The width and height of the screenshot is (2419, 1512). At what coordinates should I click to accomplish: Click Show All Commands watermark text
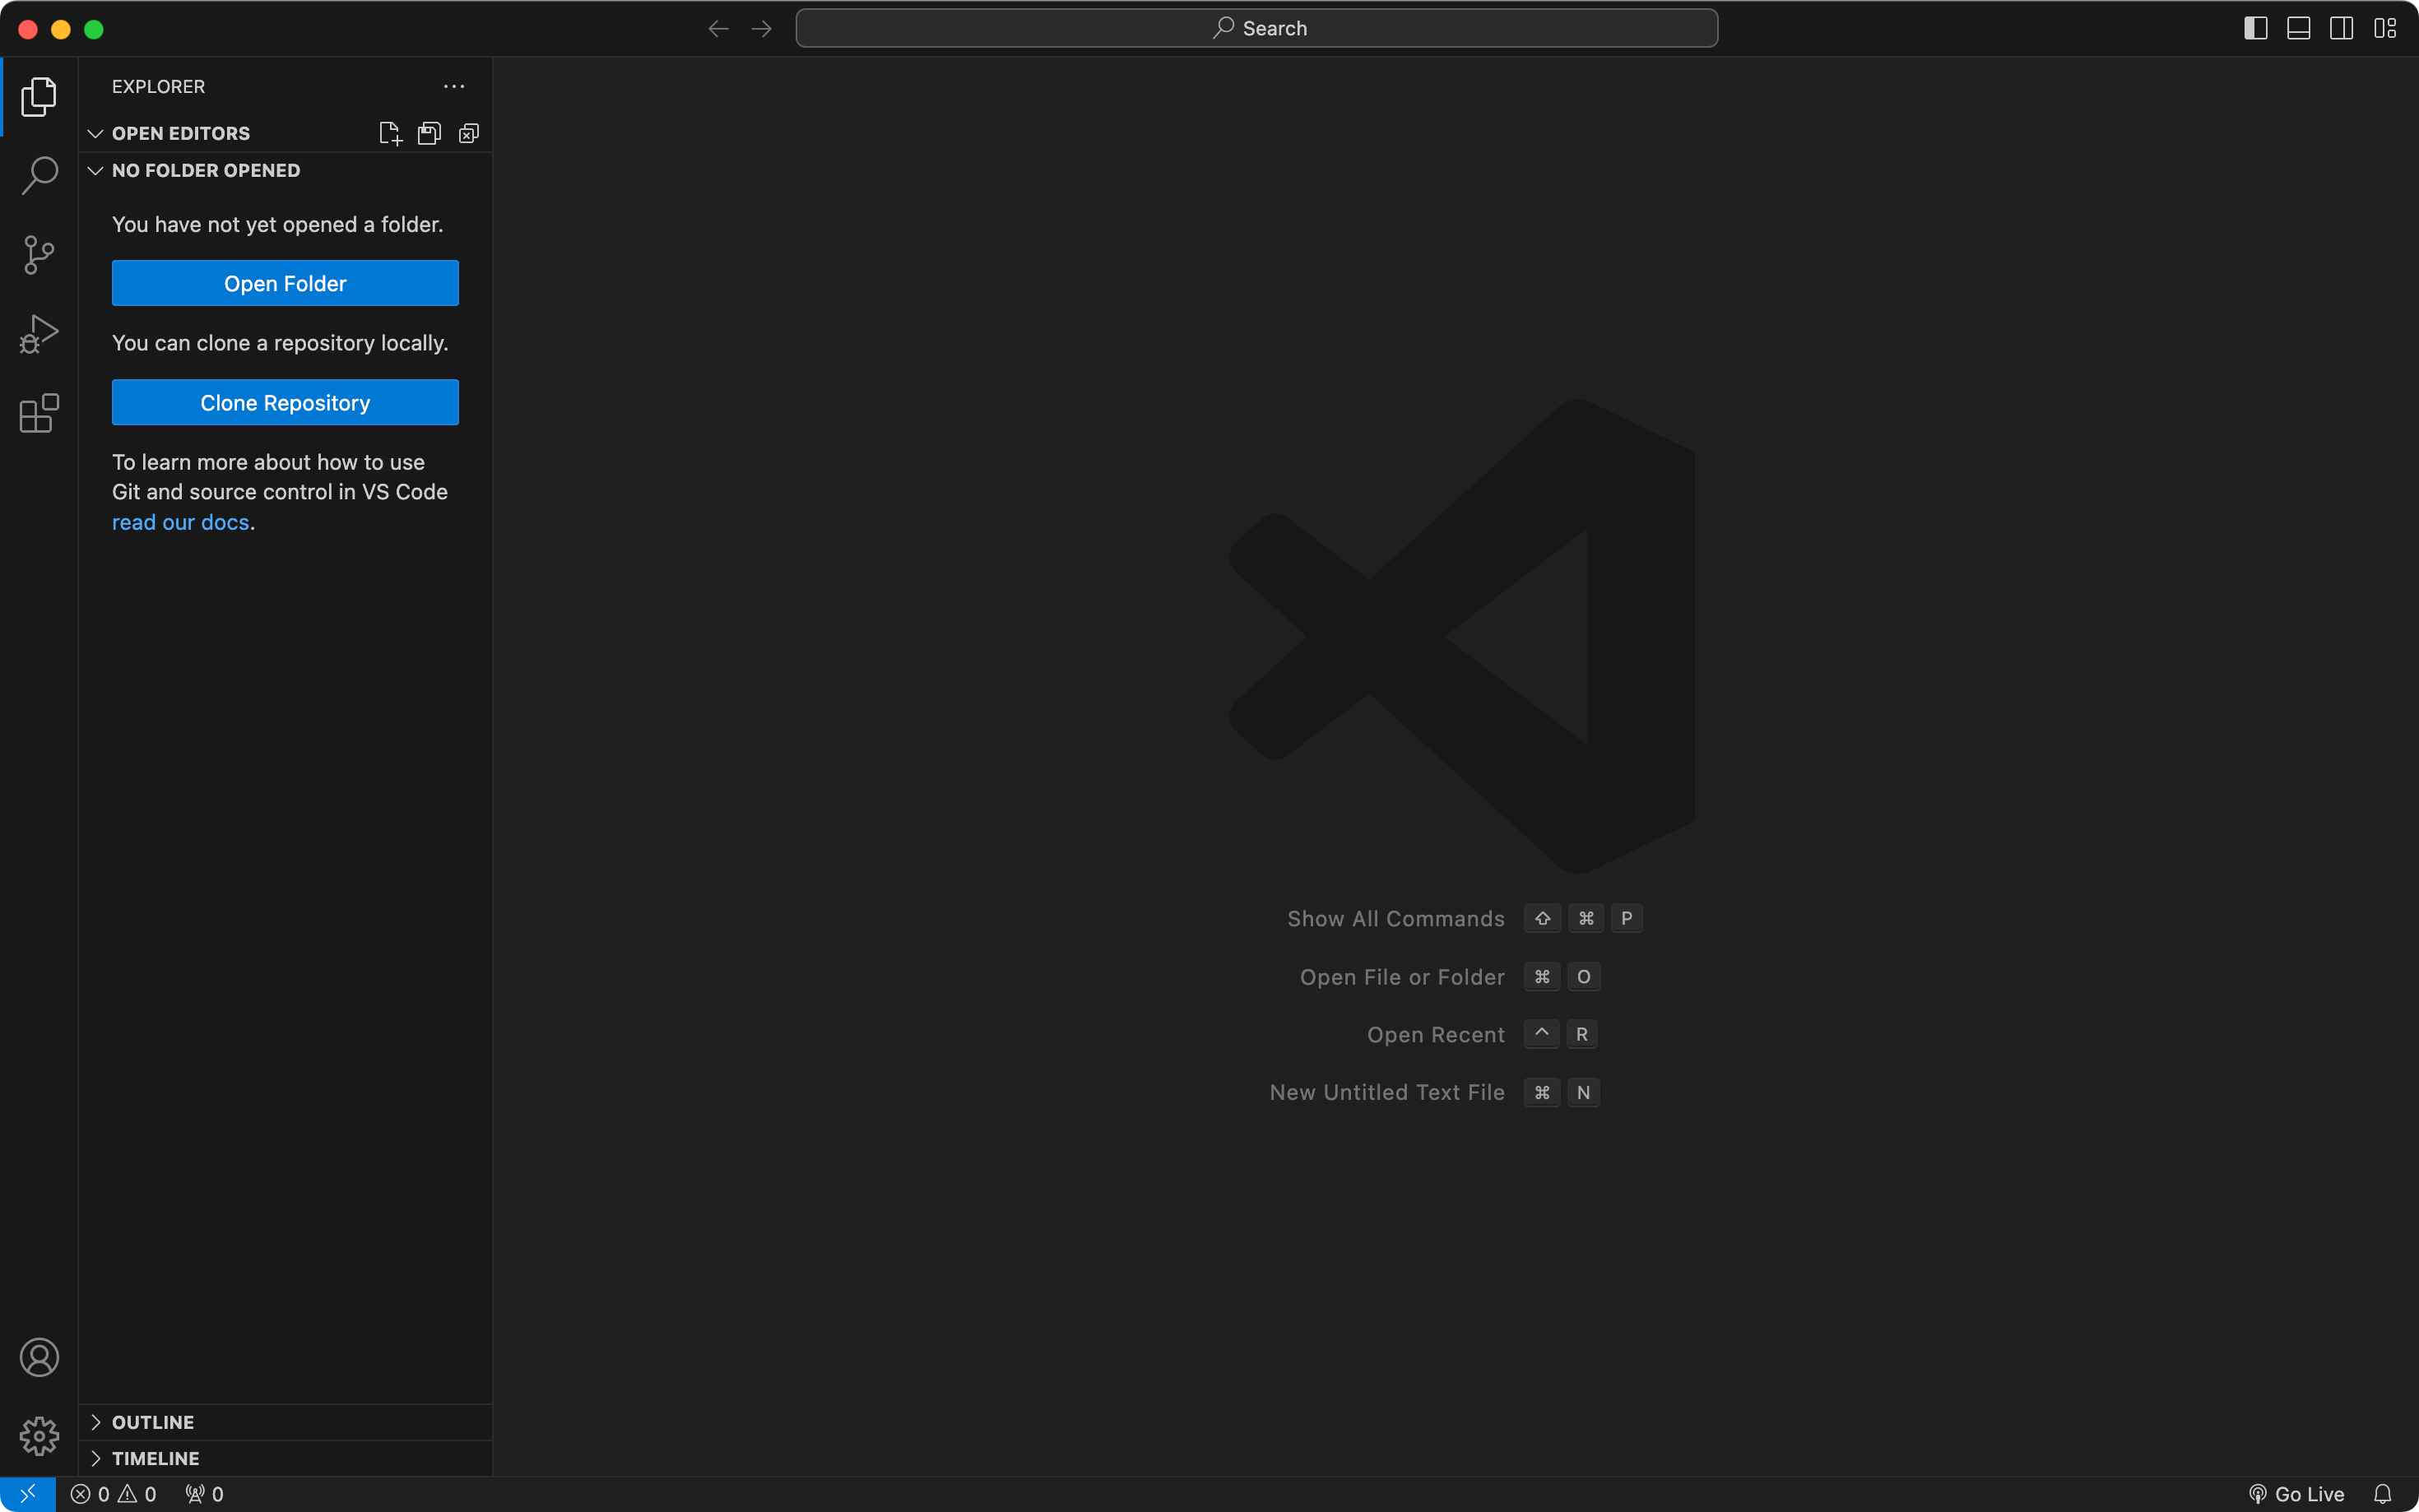(x=1395, y=918)
